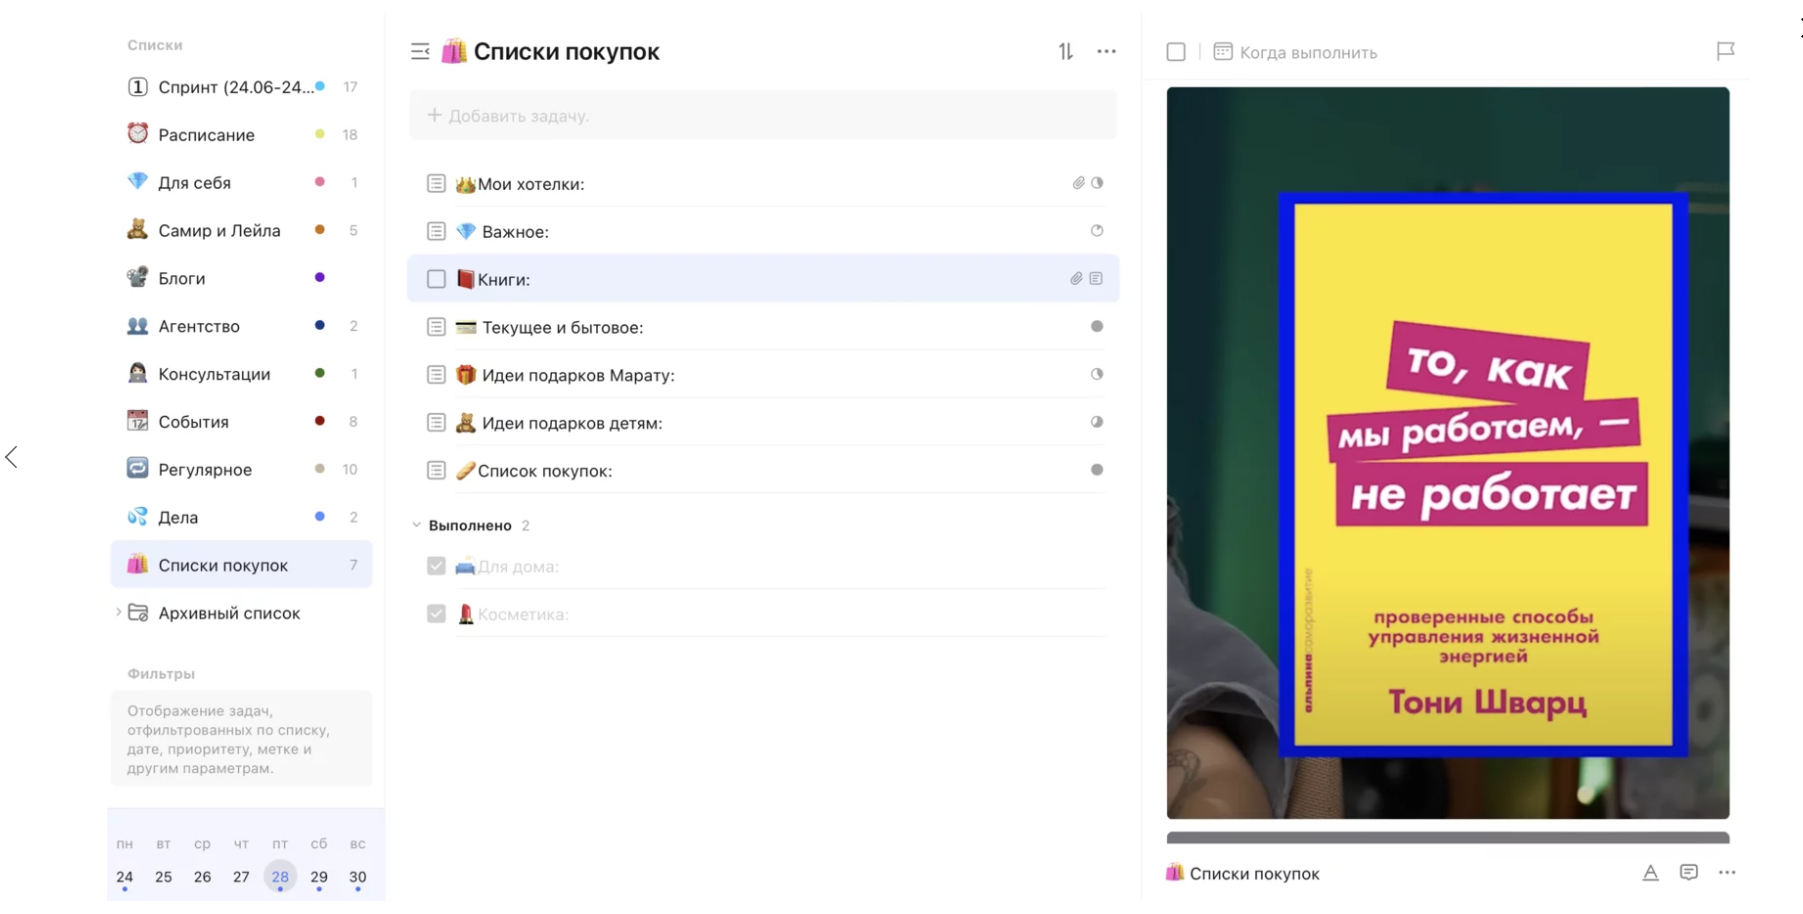Open the Расписание list
This screenshot has width=1803, height=914.
[x=206, y=135]
